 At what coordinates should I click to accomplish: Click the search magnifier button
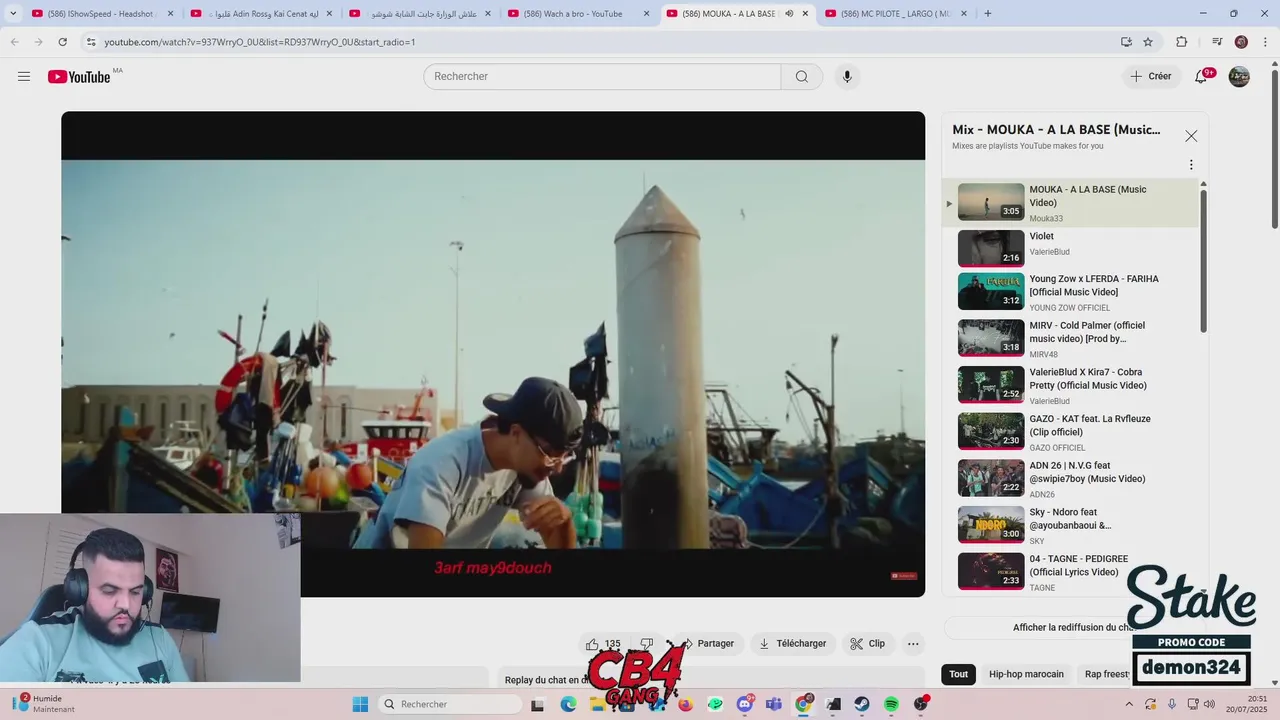(x=802, y=77)
